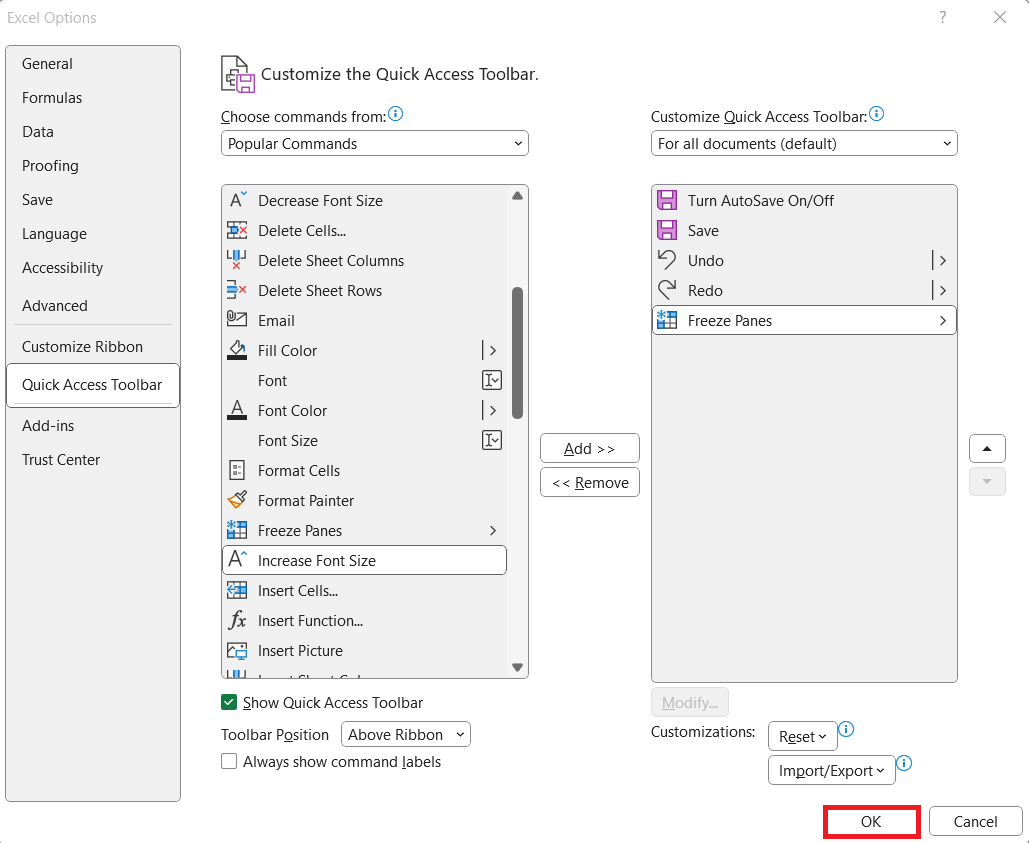Image resolution: width=1029 pixels, height=843 pixels.
Task: Click the Save floppy disk icon
Action: pyautogui.click(x=667, y=230)
